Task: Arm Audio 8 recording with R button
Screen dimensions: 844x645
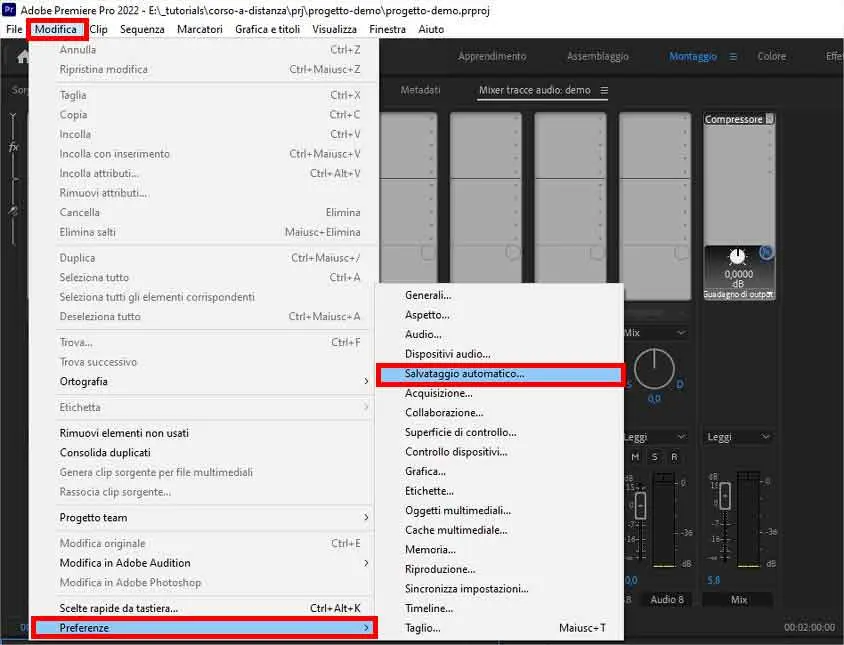Action: (674, 457)
